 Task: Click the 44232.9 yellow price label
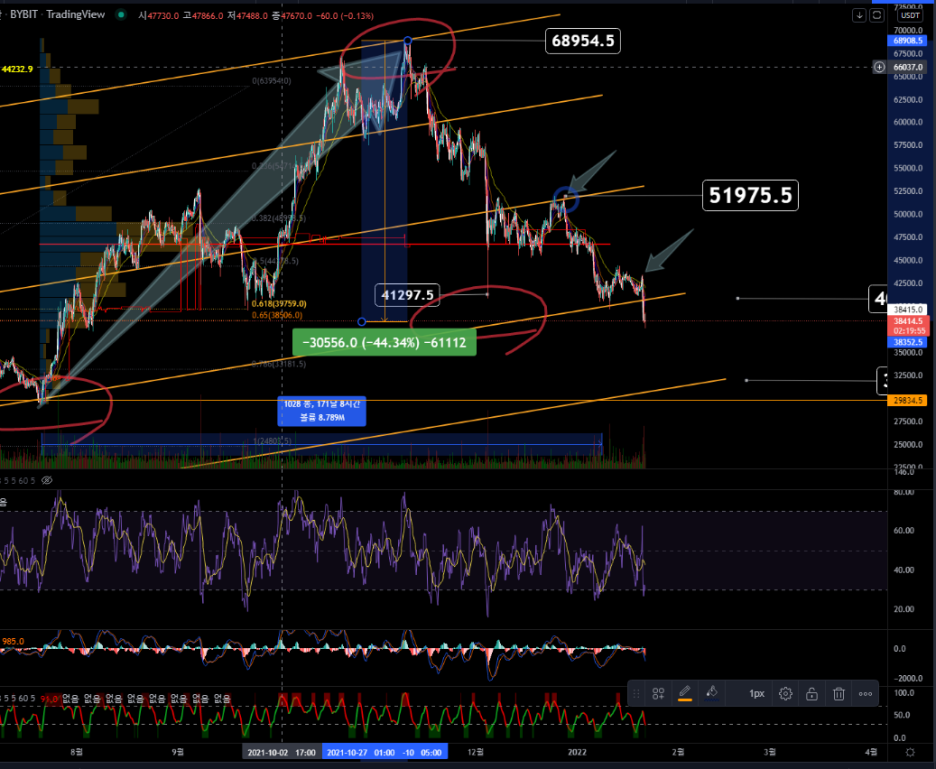tap(17, 69)
